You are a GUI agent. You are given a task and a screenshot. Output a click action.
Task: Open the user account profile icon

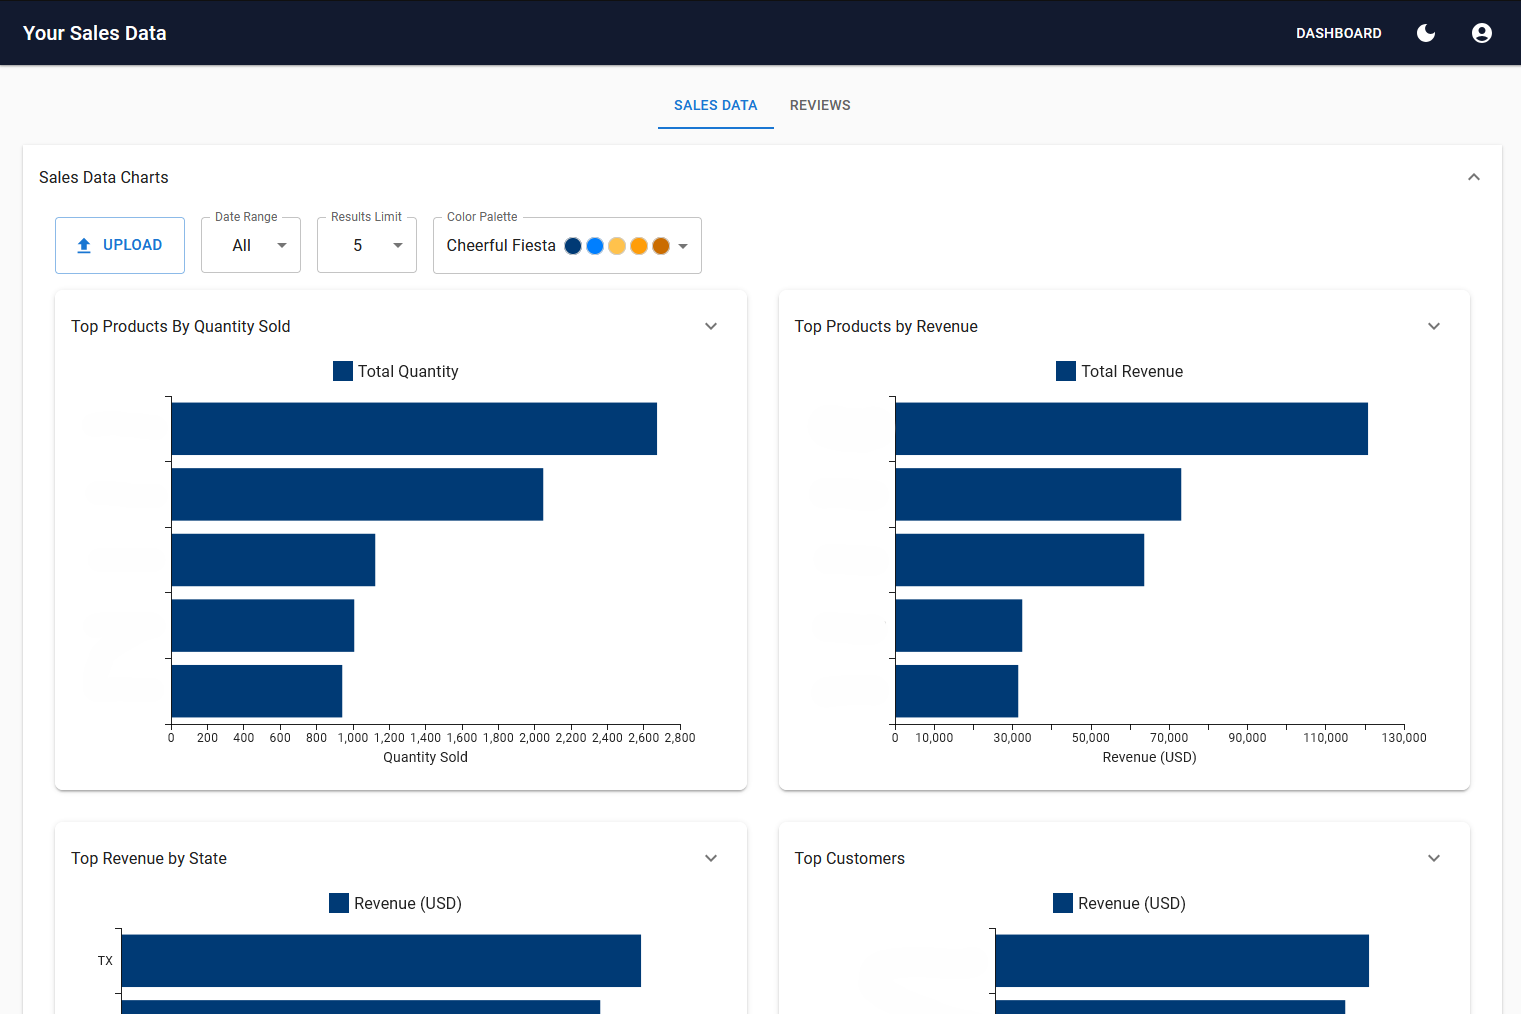click(1482, 33)
